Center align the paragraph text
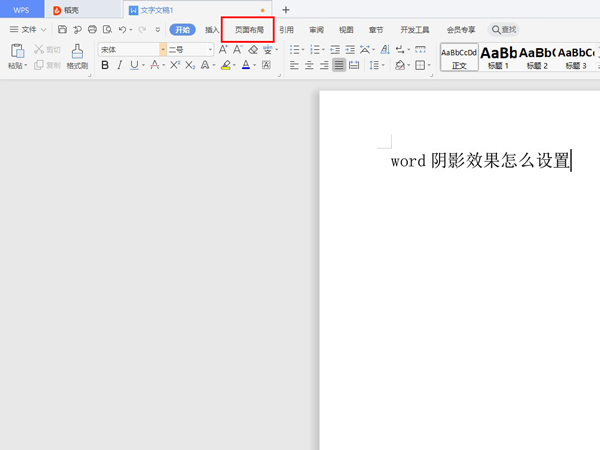This screenshot has height=450, width=600. 309,65
